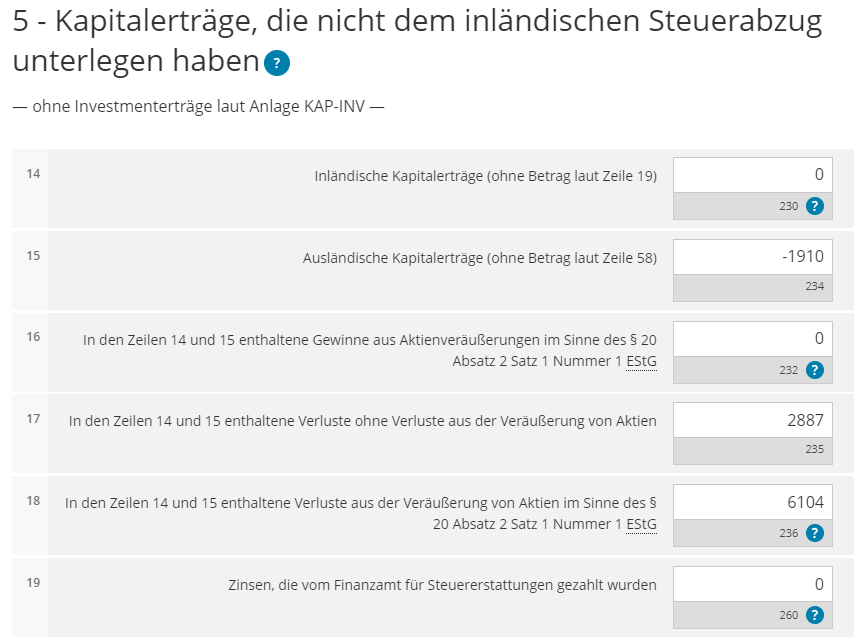Click the field code 234 below line 15
This screenshot has width=864, height=640.
click(814, 287)
